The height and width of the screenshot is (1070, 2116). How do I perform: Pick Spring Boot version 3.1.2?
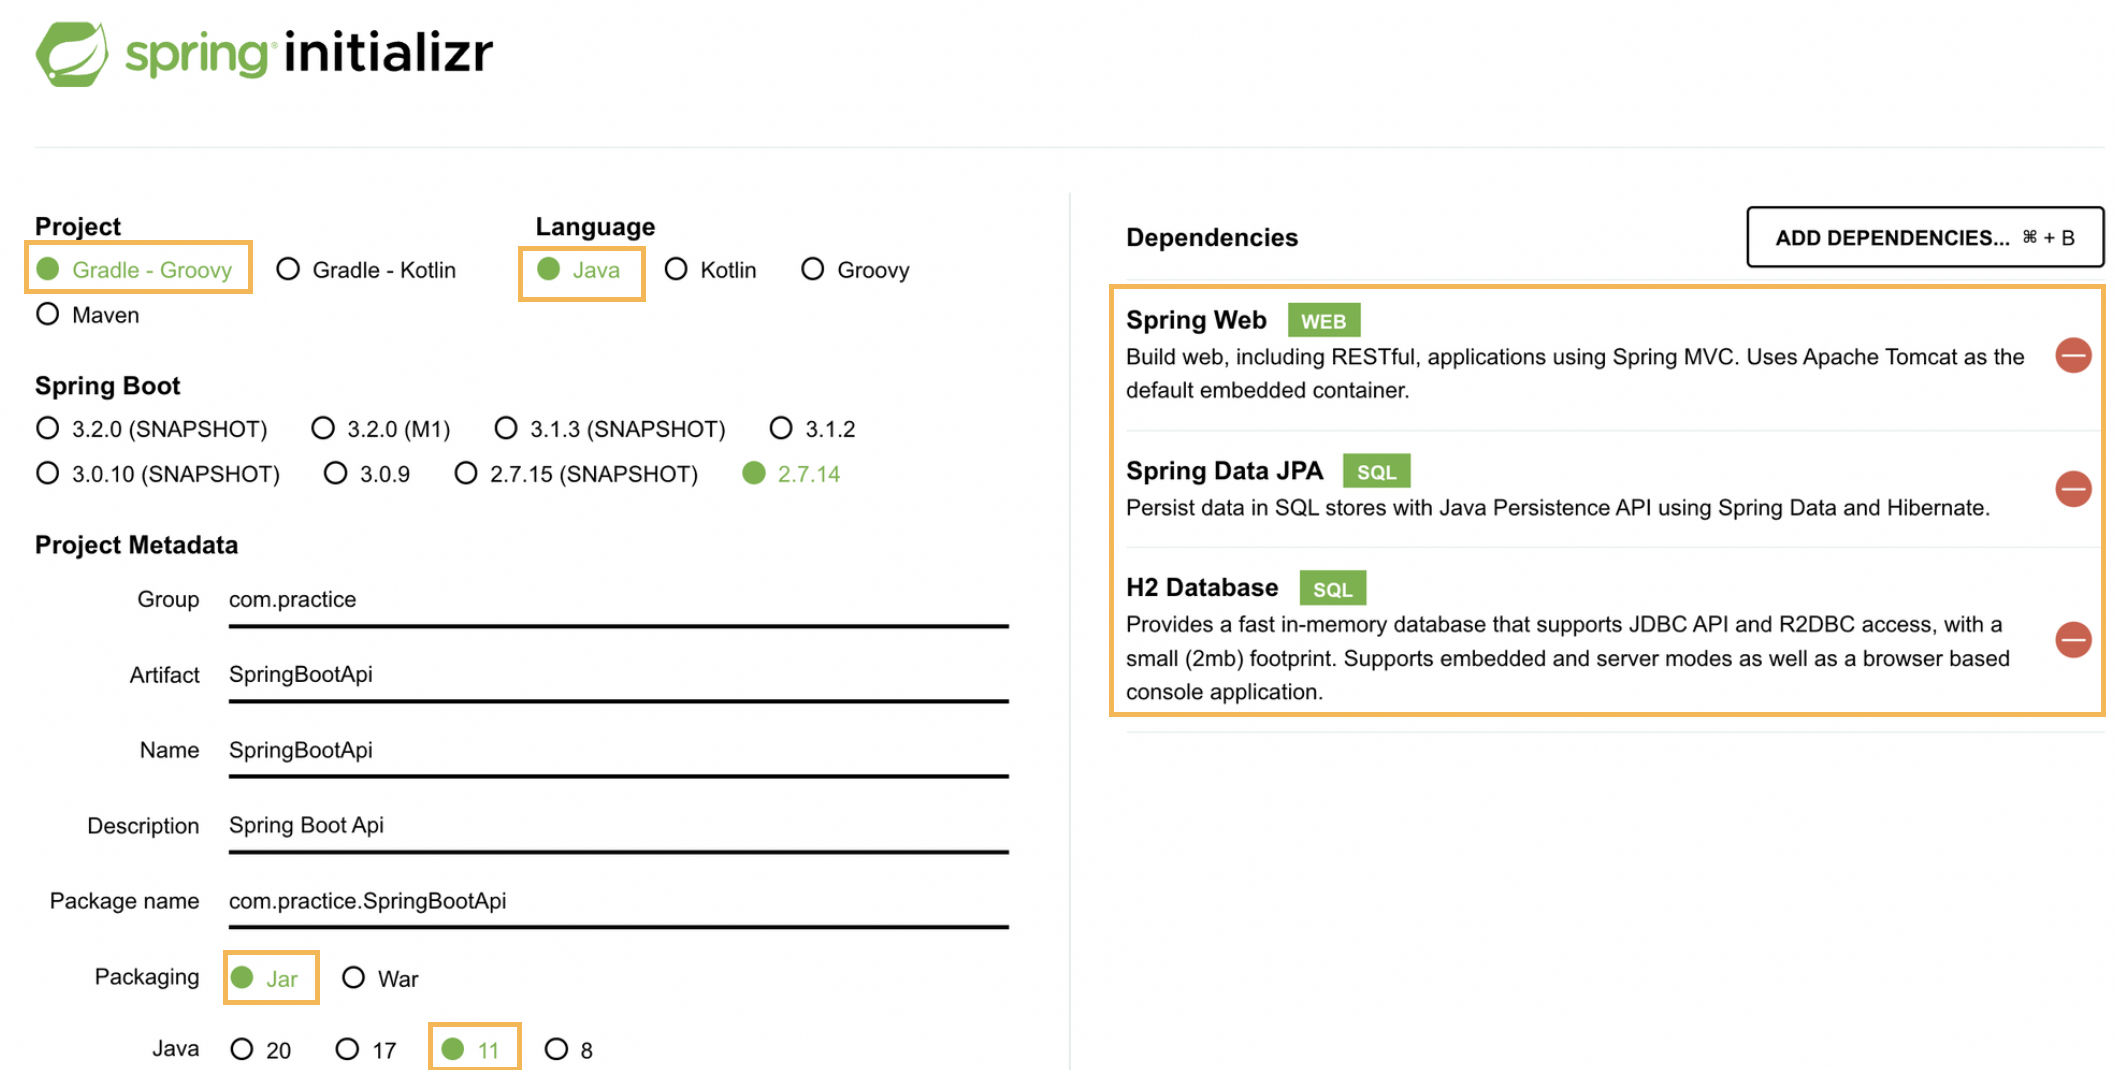tap(781, 429)
